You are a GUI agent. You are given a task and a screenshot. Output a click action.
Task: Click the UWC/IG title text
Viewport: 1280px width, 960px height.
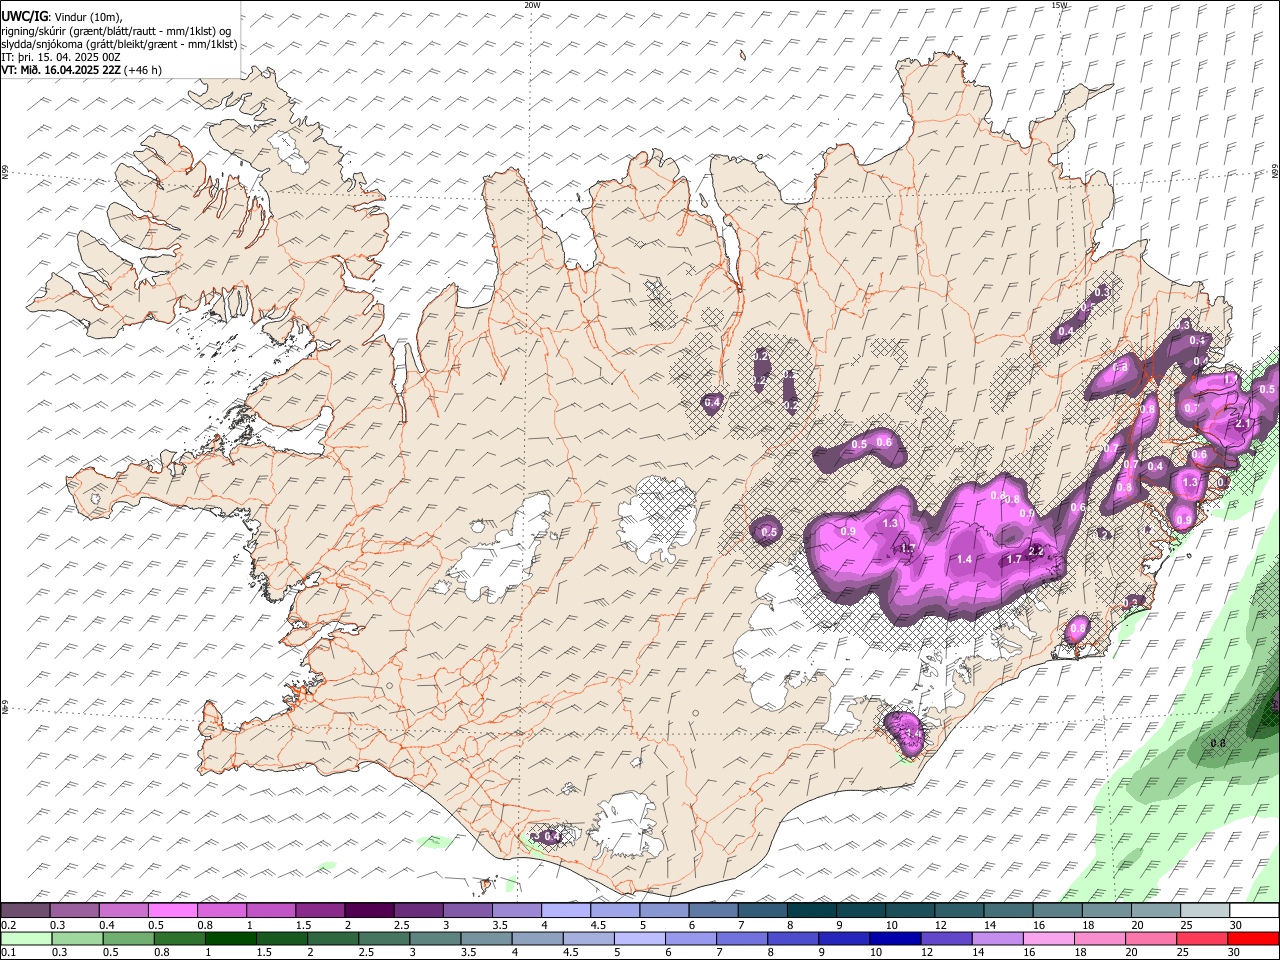[x=25, y=16]
